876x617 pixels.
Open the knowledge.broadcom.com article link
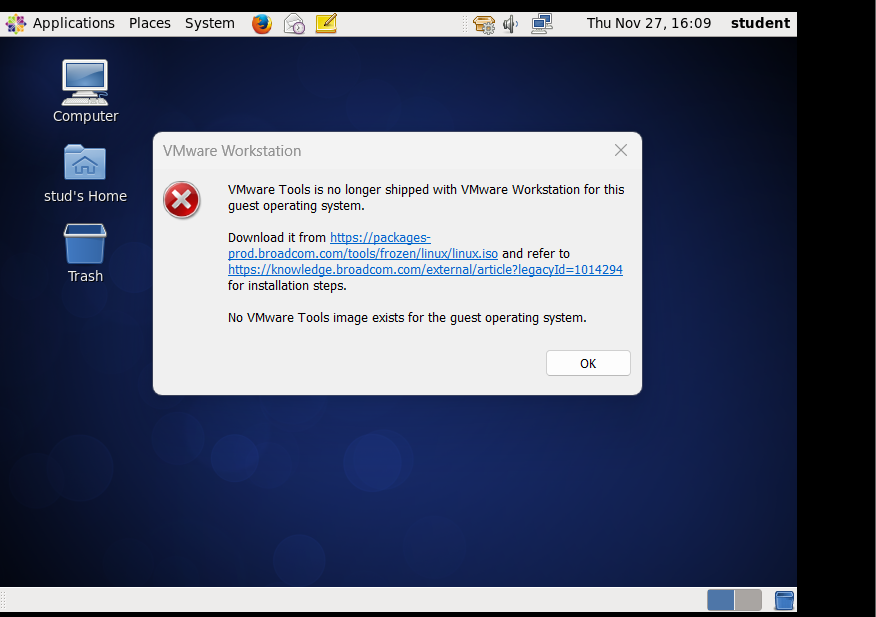[425, 269]
